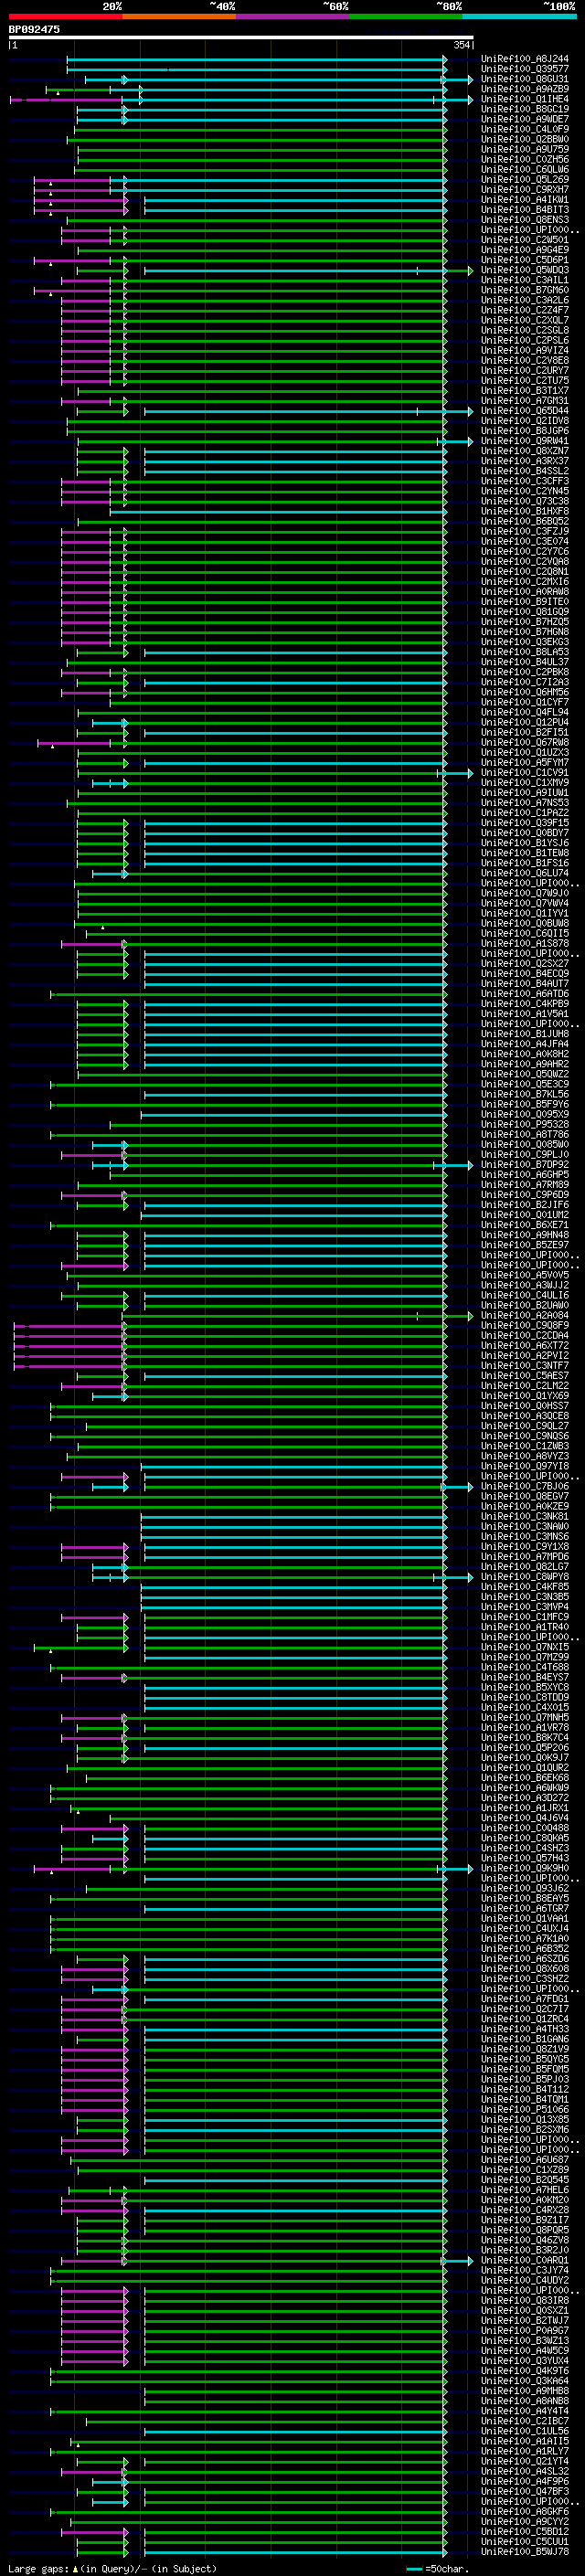Select the UniRef100_A2A084 label
The width and height of the screenshot is (585, 2576).
point(525,1315)
